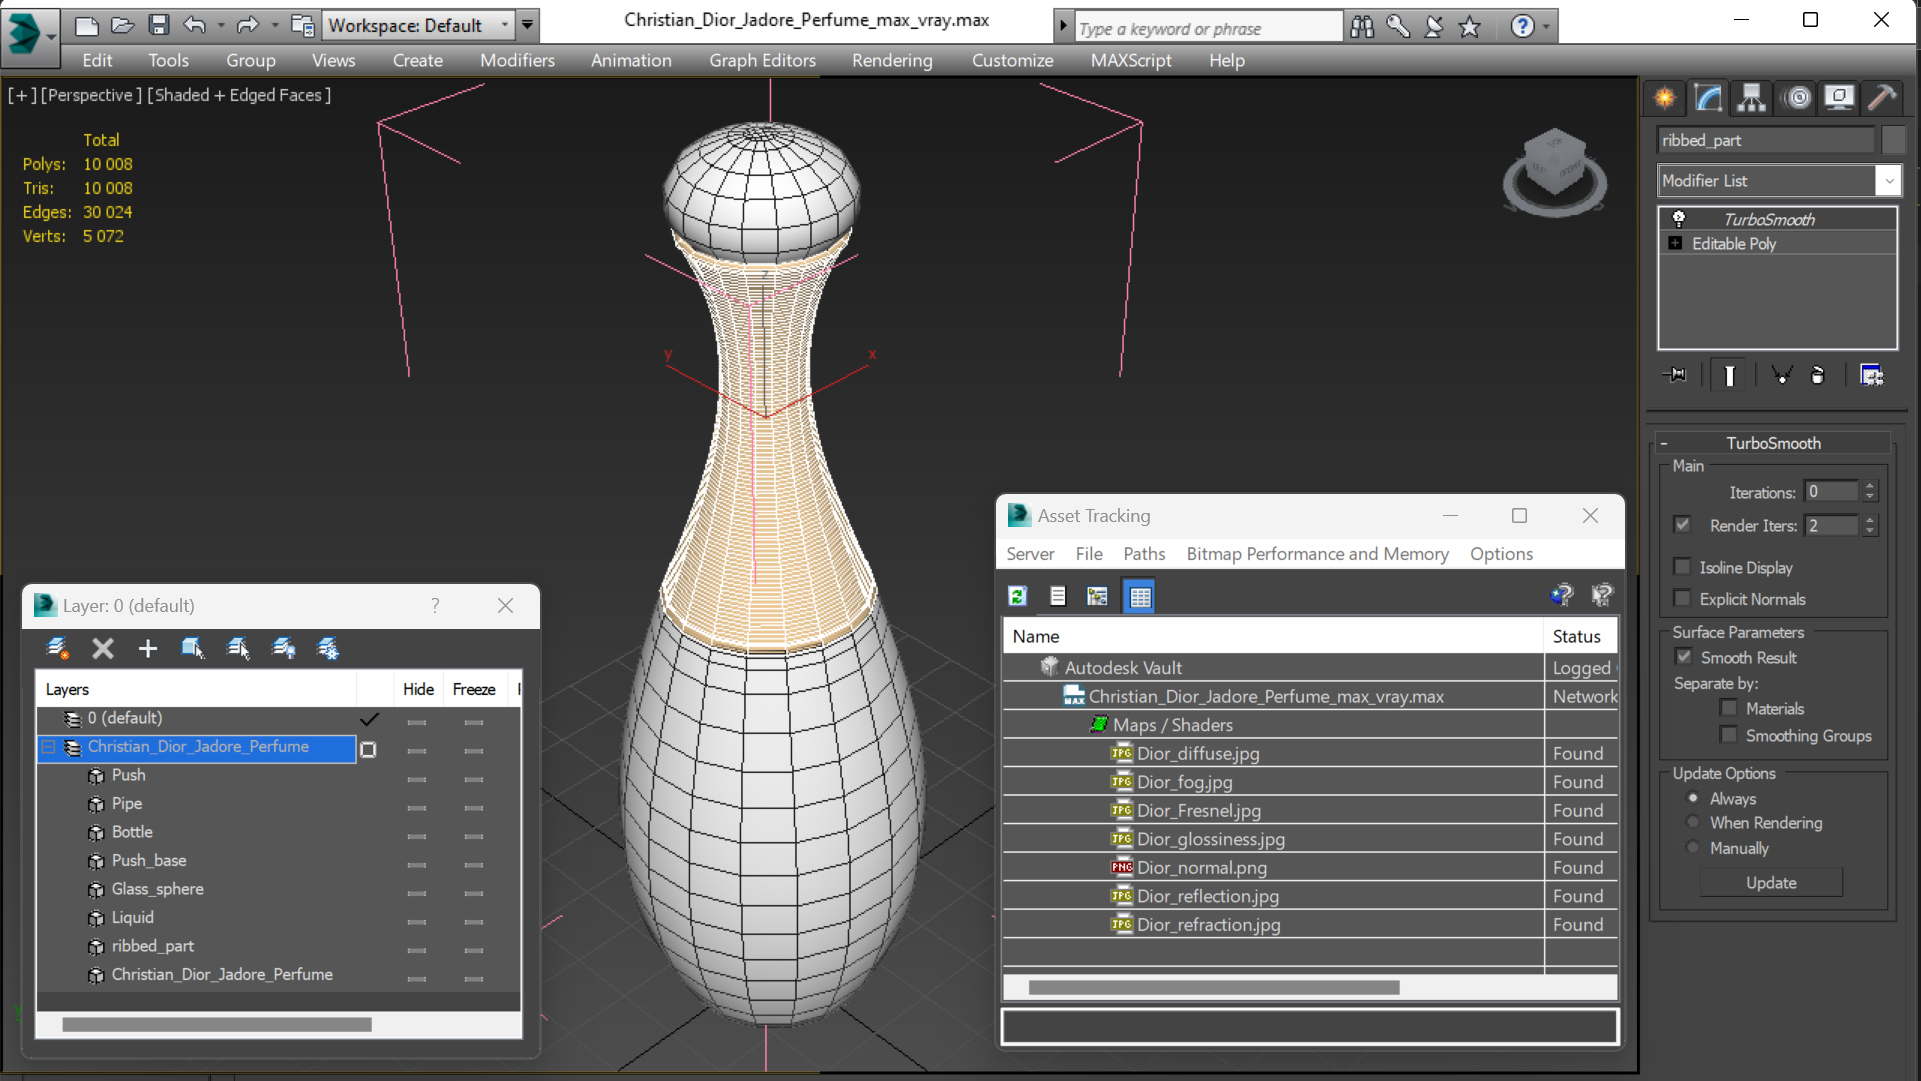
Task: Create new layer in Layer dialog
Action: 58,649
